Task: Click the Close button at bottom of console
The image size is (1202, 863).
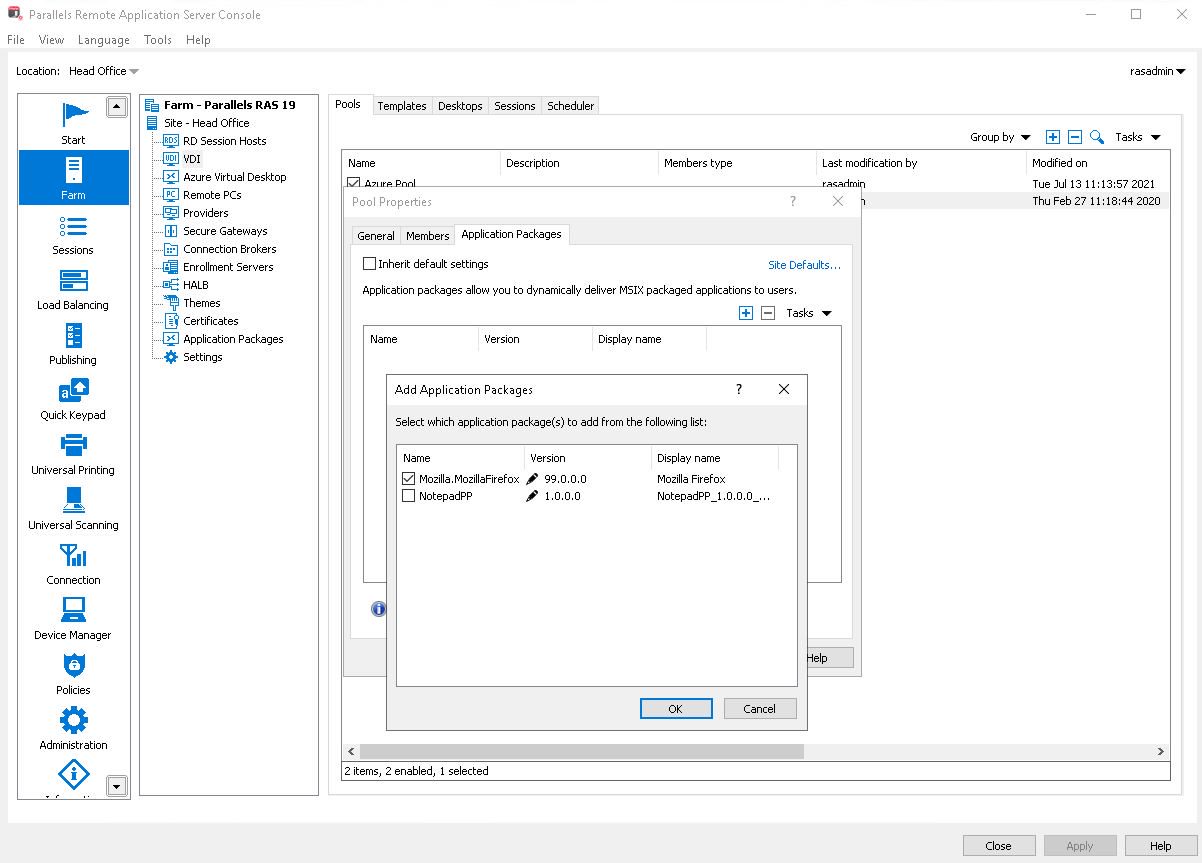Action: coord(998,845)
